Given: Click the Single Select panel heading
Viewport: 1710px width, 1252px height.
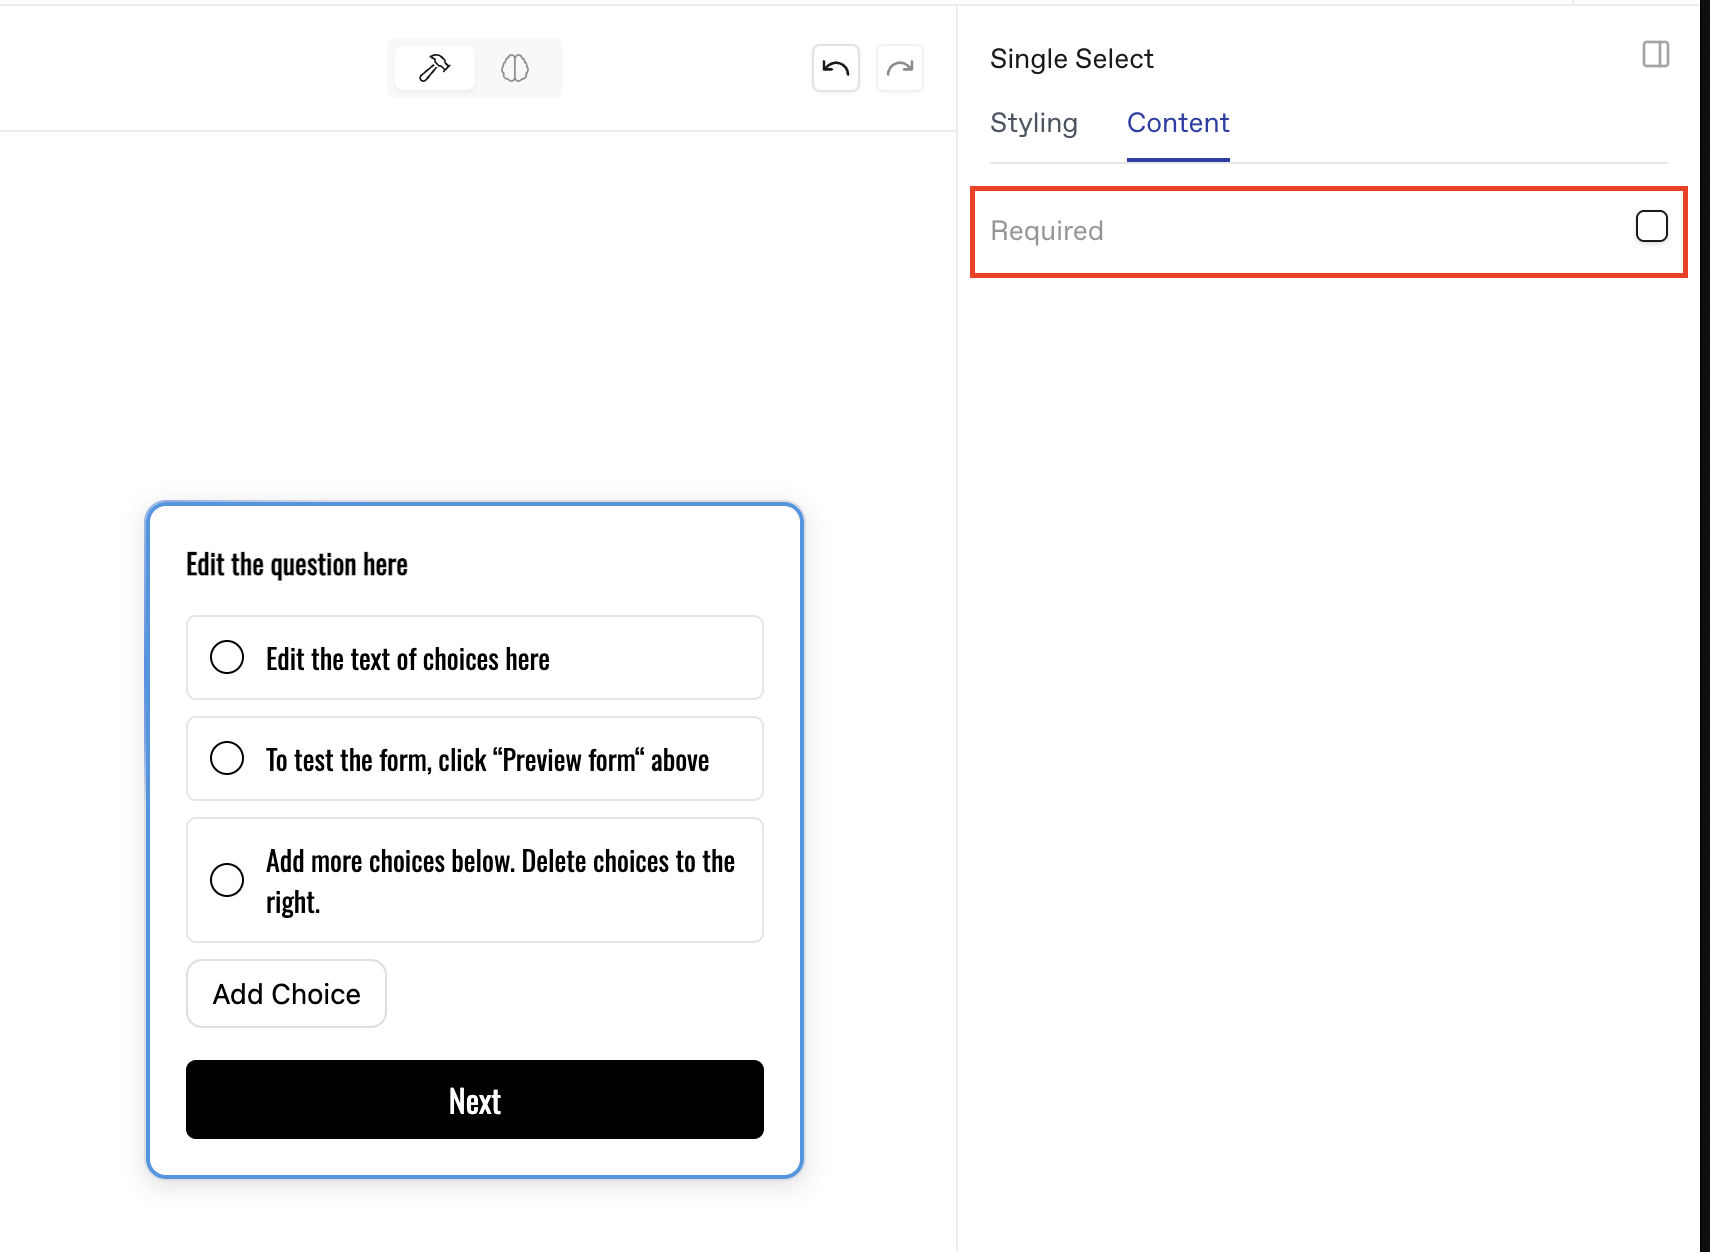Looking at the screenshot, I should point(1072,59).
